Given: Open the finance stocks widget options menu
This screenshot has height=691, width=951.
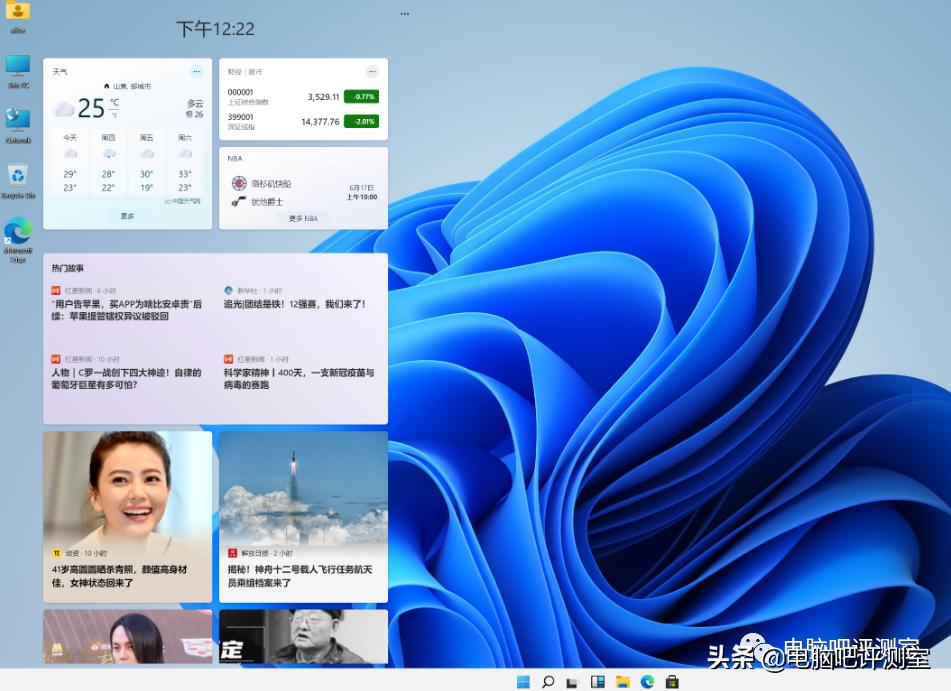Looking at the screenshot, I should [x=371, y=71].
